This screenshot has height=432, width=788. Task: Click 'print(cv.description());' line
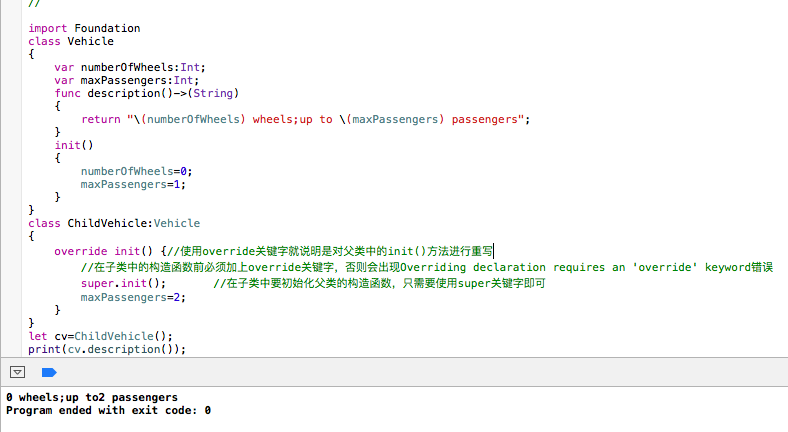pos(107,349)
